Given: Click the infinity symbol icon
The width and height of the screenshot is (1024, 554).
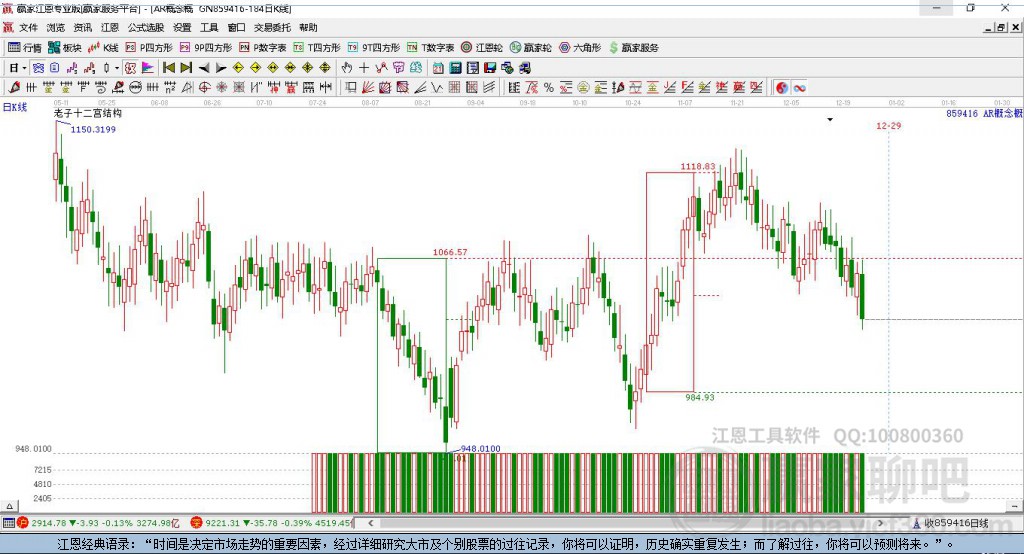Looking at the screenshot, I should tap(799, 87).
